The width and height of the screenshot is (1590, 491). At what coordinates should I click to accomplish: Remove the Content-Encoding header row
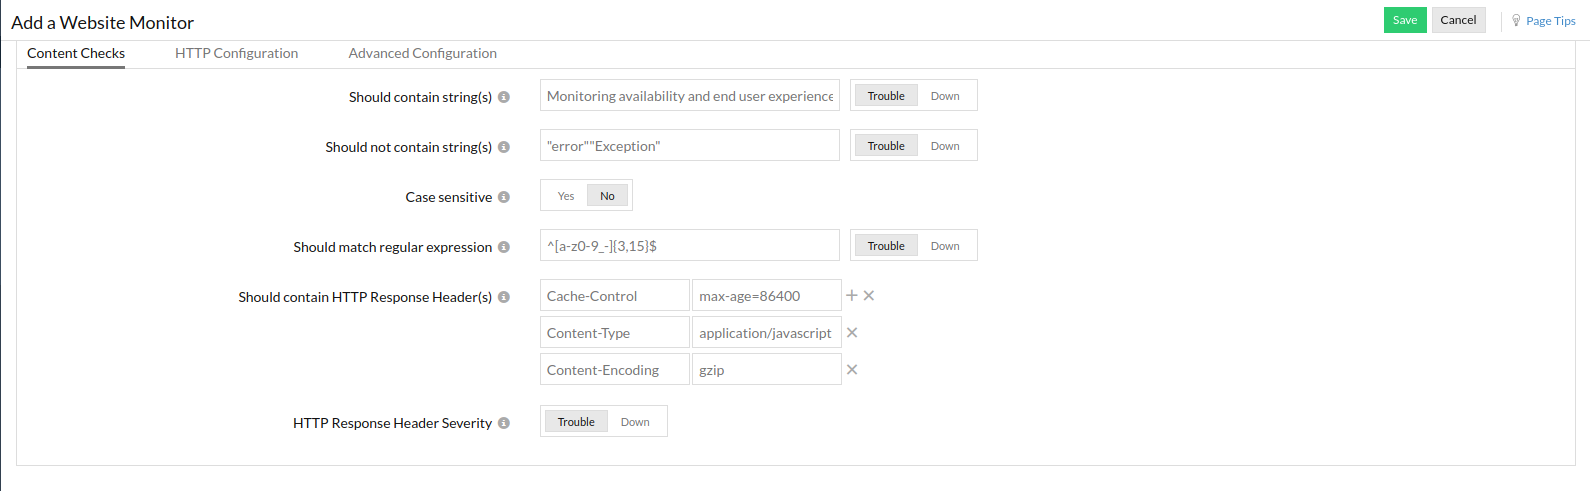pyautogui.click(x=852, y=370)
